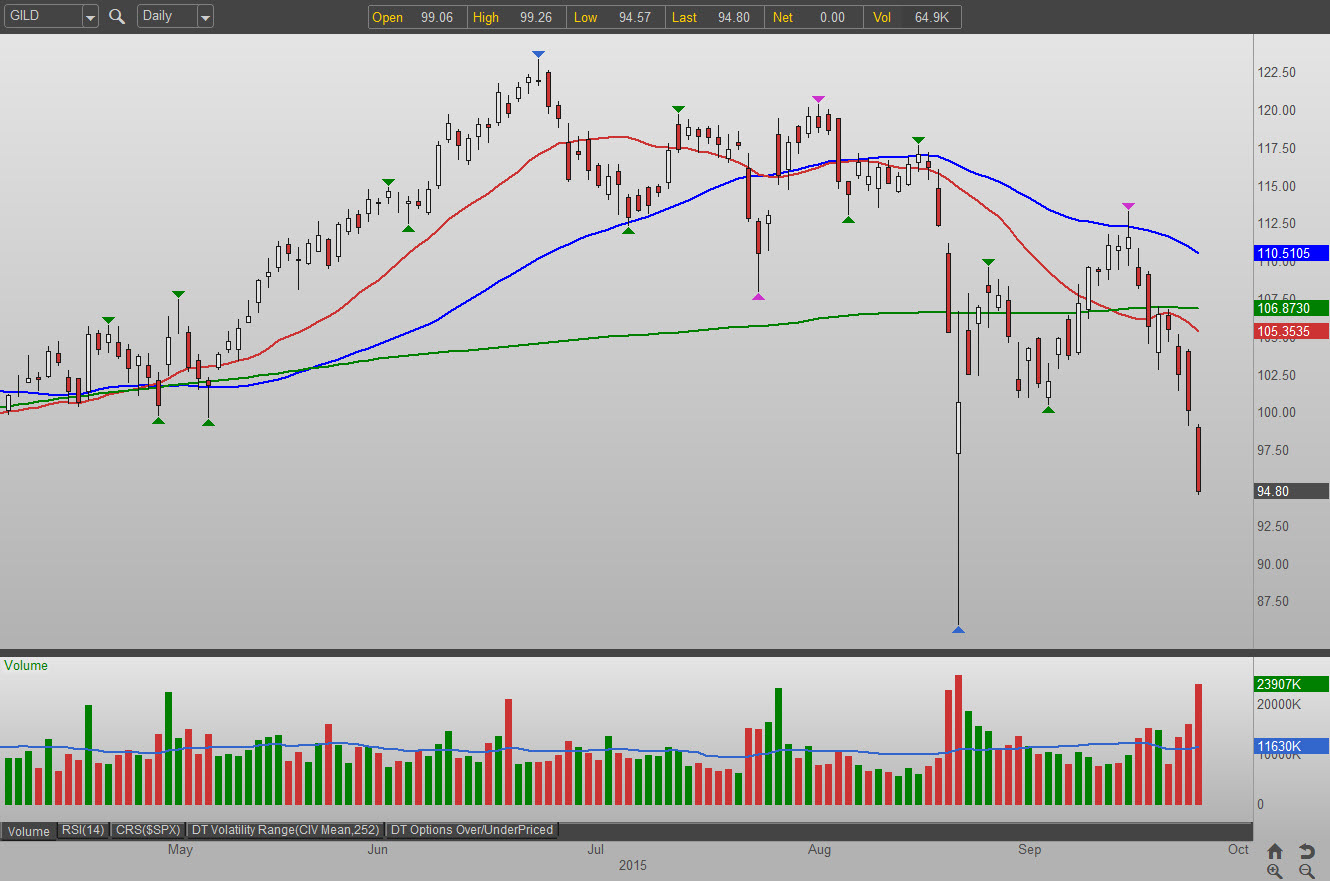The image size is (1330, 881).
Task: Click the Oct label on the time axis
Action: click(x=1238, y=850)
